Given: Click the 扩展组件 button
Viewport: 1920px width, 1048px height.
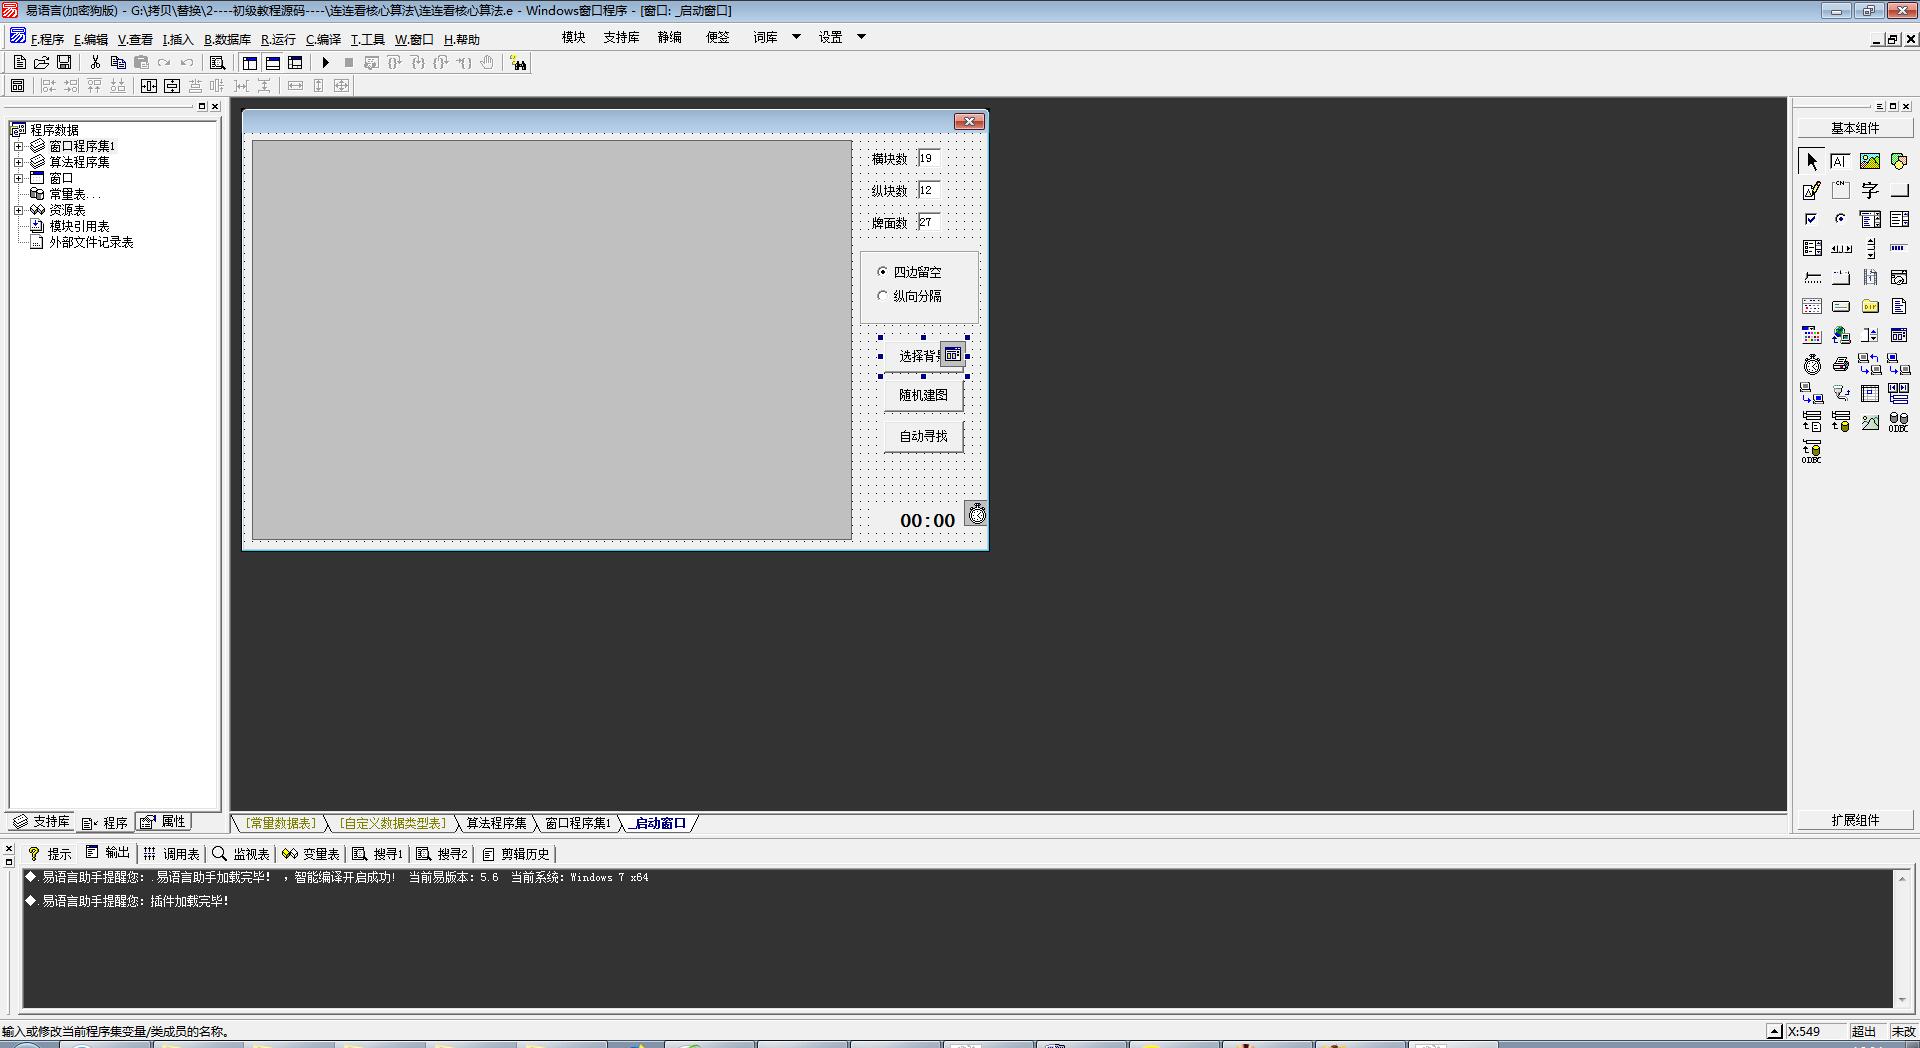Looking at the screenshot, I should click(1855, 820).
